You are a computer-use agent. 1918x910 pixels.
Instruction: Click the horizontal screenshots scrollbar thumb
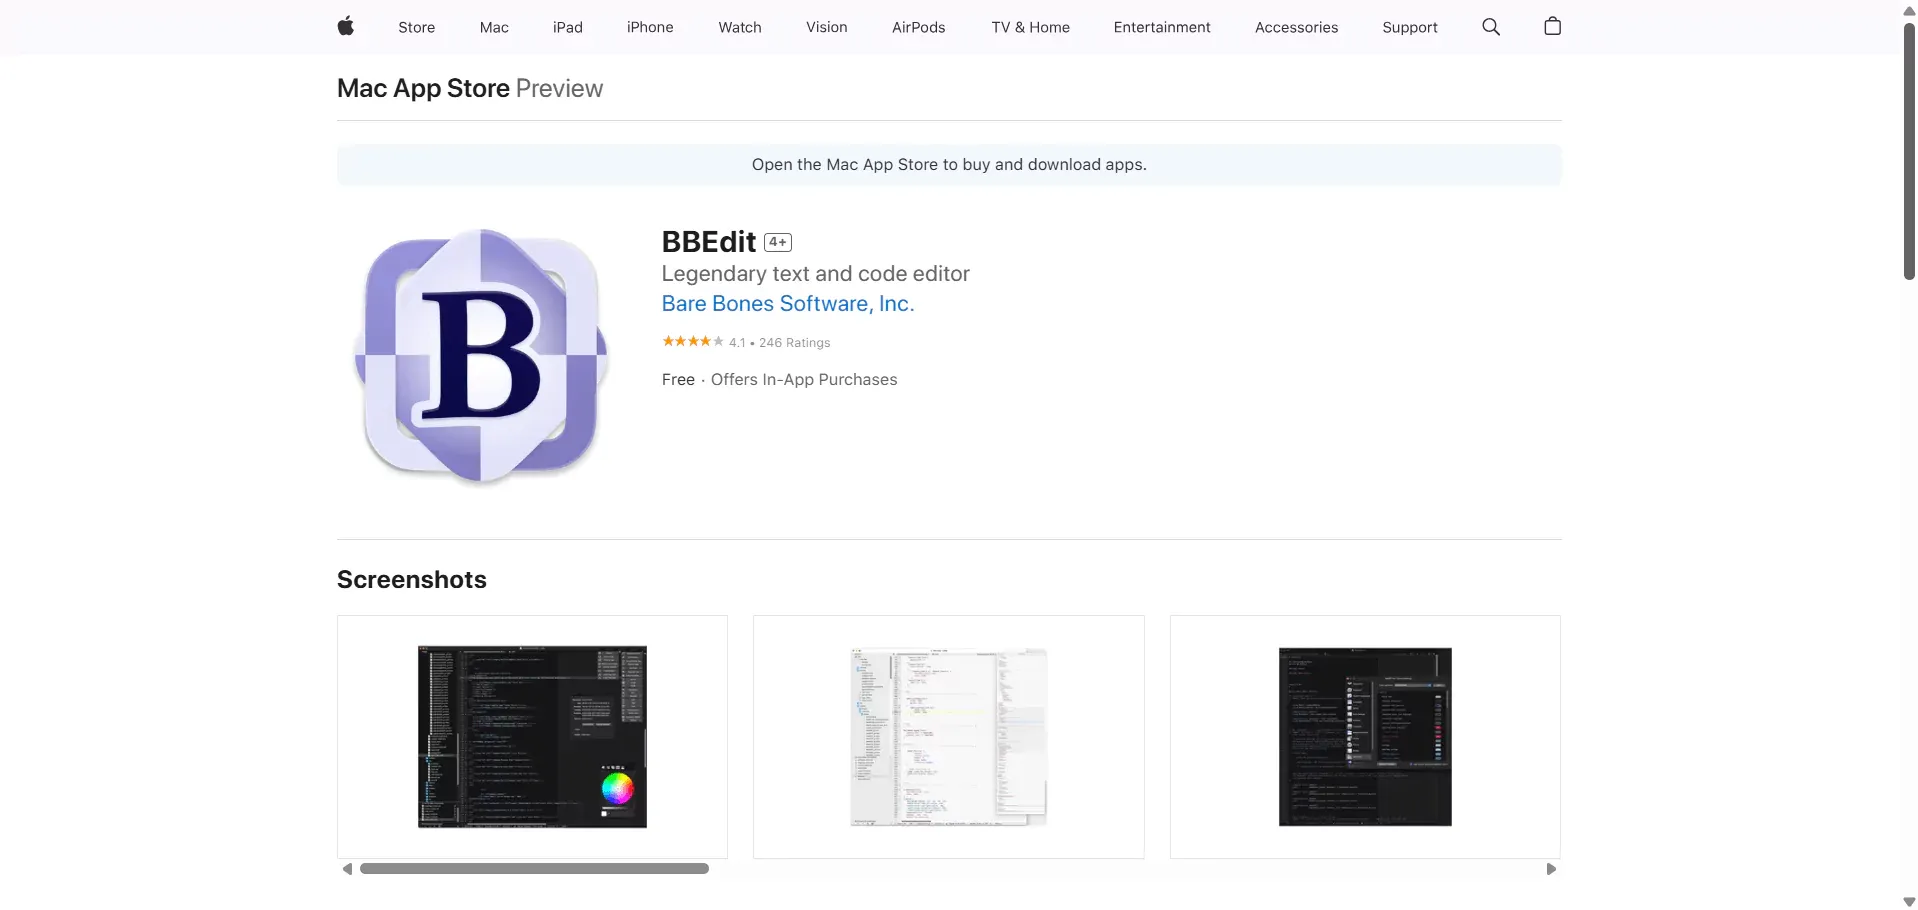(534, 869)
